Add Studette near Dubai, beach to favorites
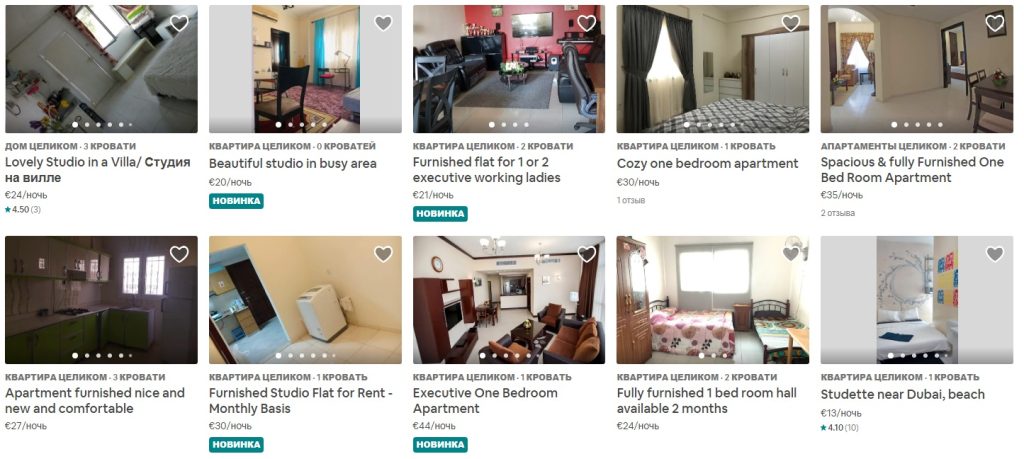Screen dimensions: 1024x459 pyautogui.click(x=995, y=254)
